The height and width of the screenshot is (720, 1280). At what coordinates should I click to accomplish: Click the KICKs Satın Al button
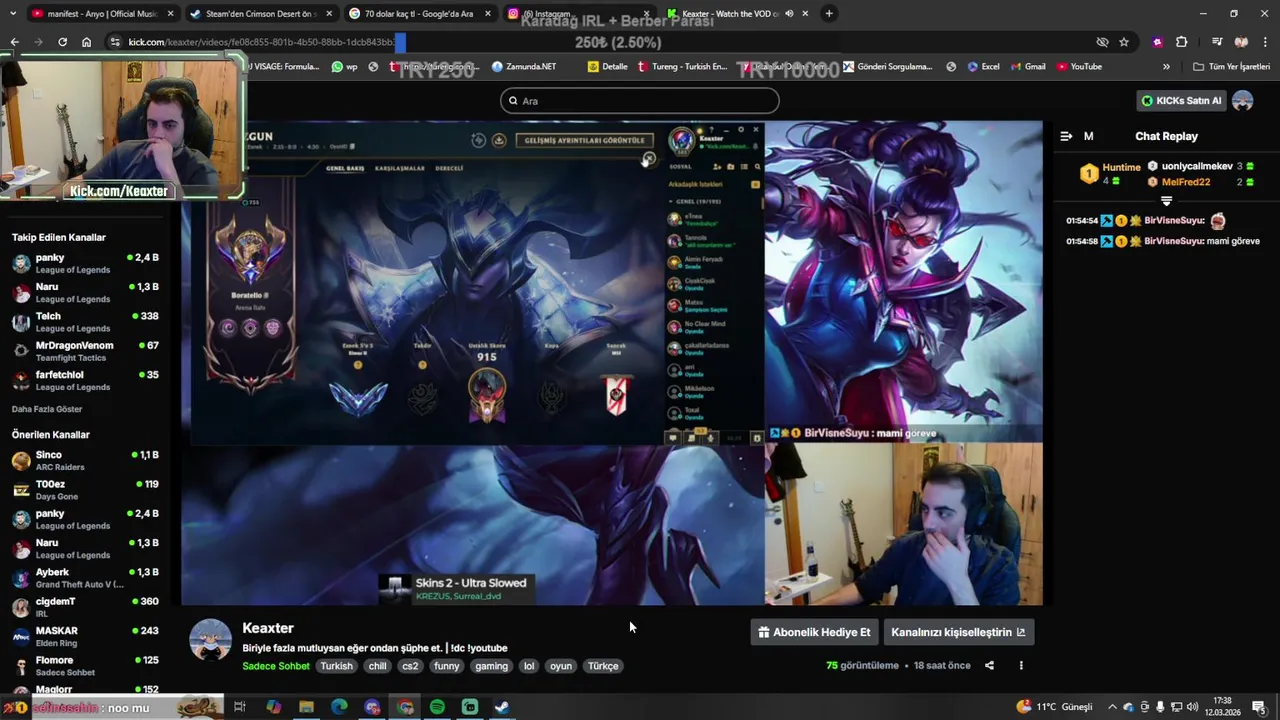click(1181, 100)
